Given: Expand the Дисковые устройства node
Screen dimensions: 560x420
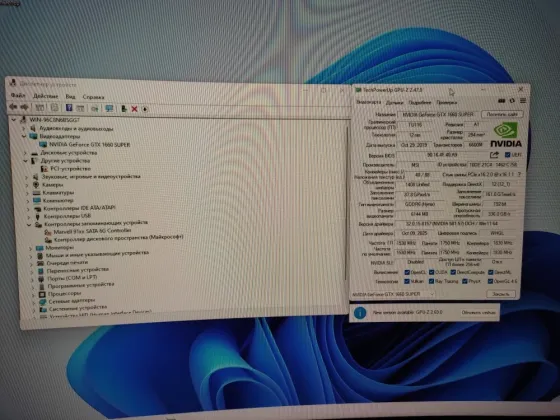Looking at the screenshot, I should click(25, 153).
